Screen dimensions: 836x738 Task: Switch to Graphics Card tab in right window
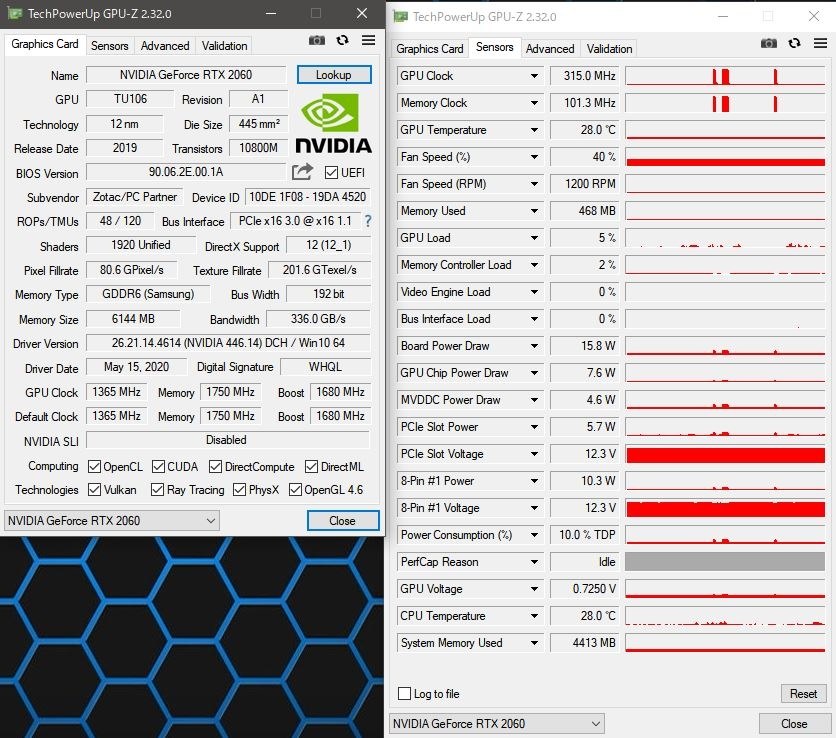point(430,49)
